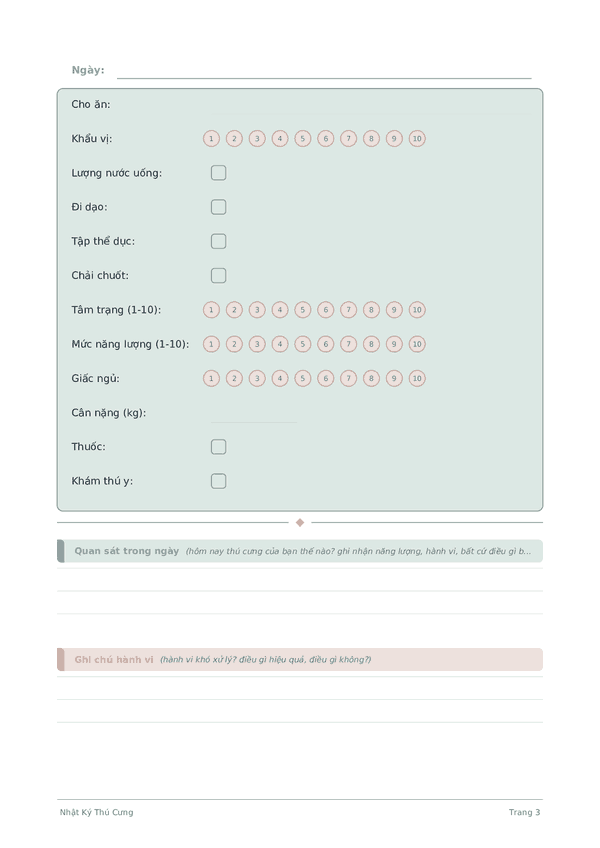Choose 7 on Mức năng lượng scale
The width and height of the screenshot is (600, 848).
pos(348,344)
